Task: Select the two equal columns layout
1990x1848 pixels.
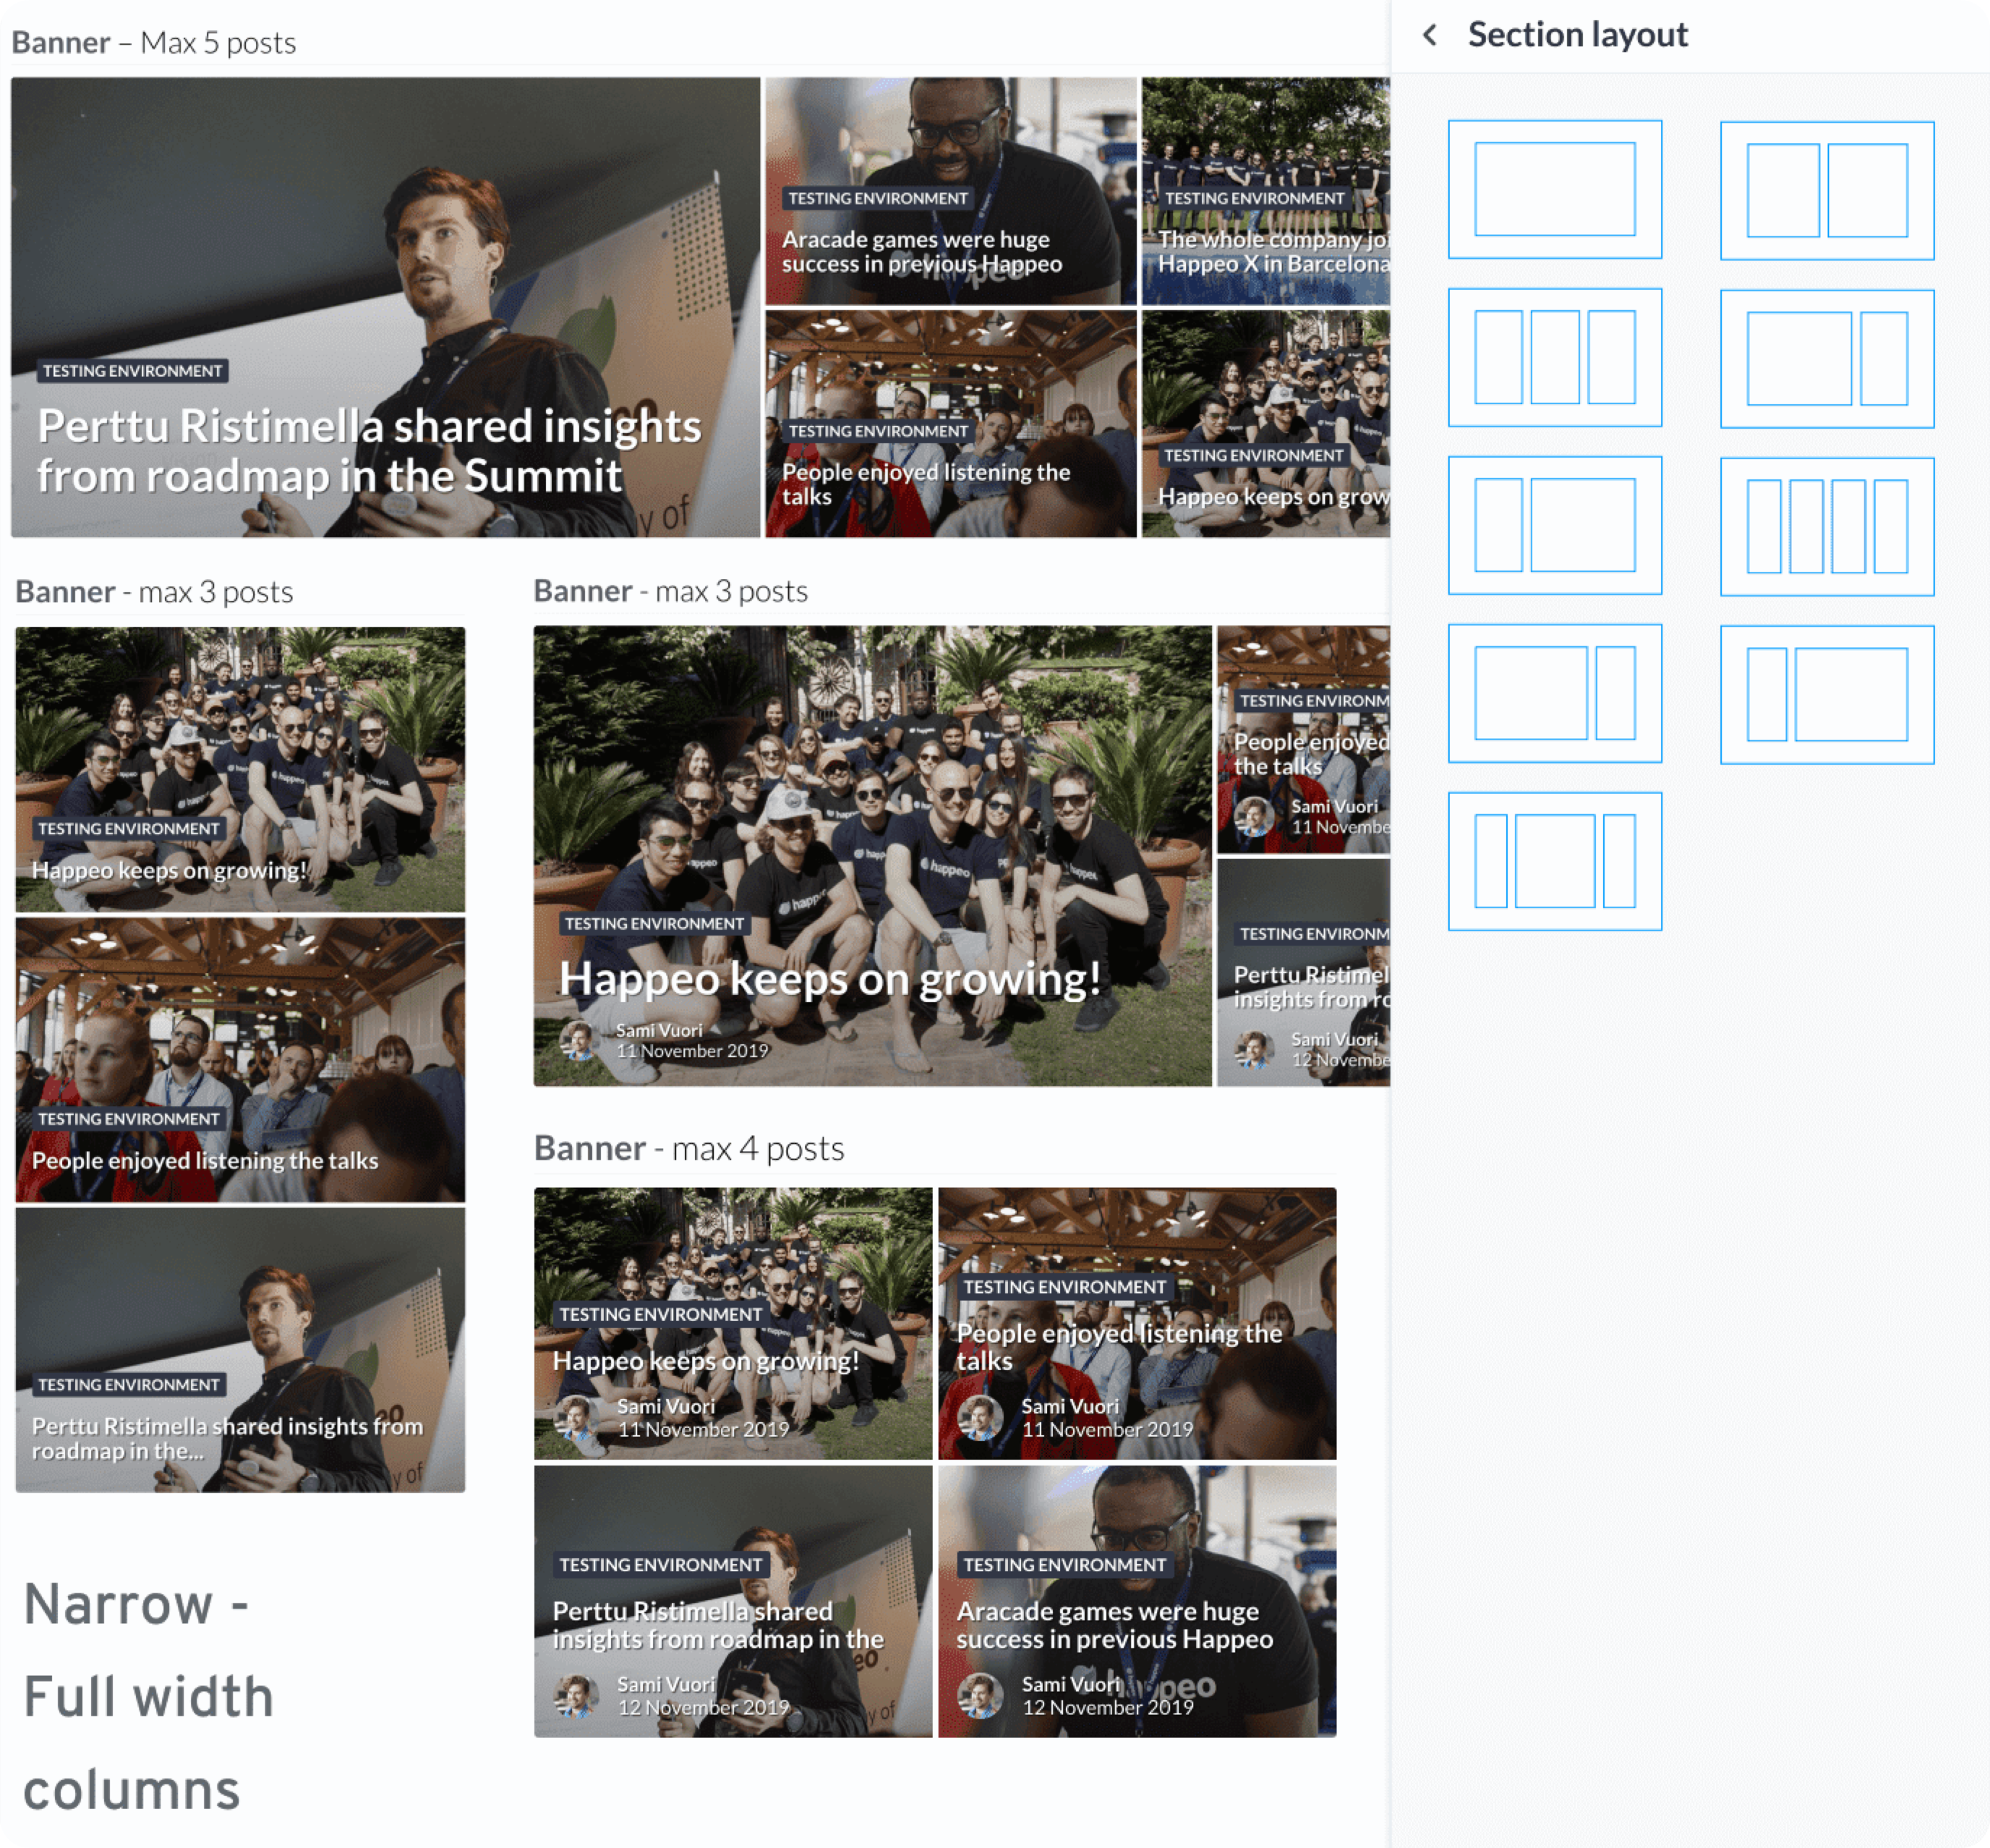Action: [1827, 190]
